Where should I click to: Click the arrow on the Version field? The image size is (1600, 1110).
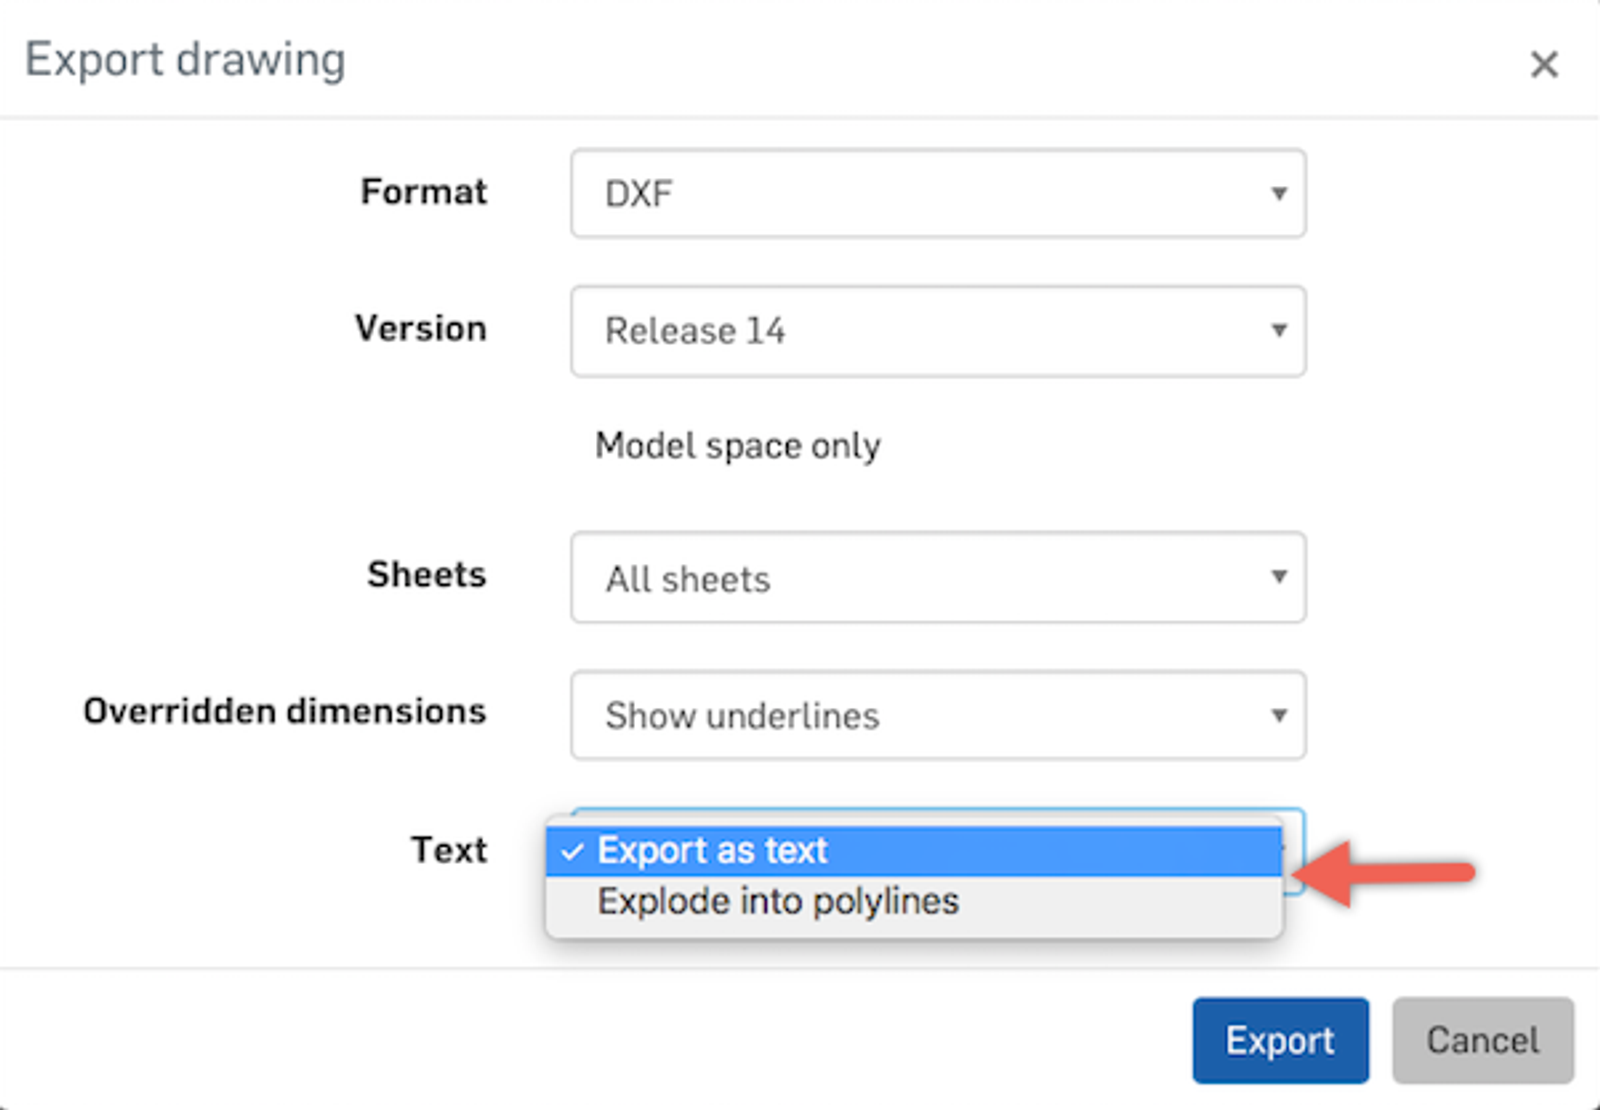pos(1278,331)
